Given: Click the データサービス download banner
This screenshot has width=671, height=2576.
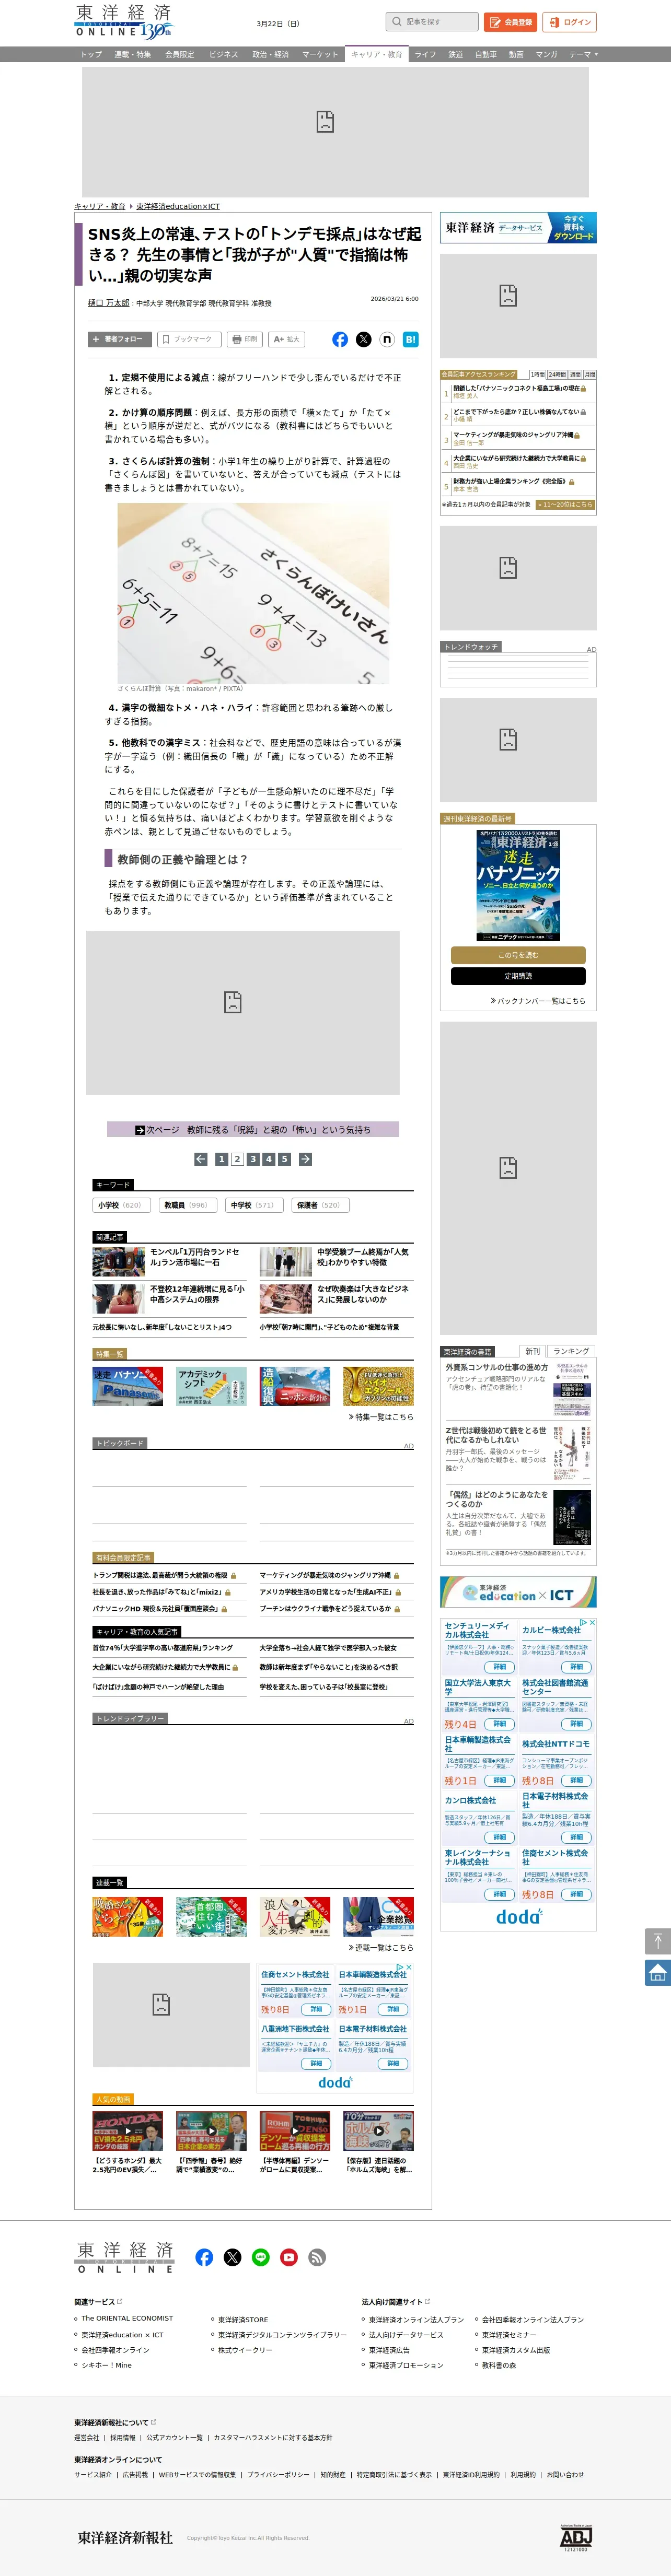Looking at the screenshot, I should tap(518, 228).
